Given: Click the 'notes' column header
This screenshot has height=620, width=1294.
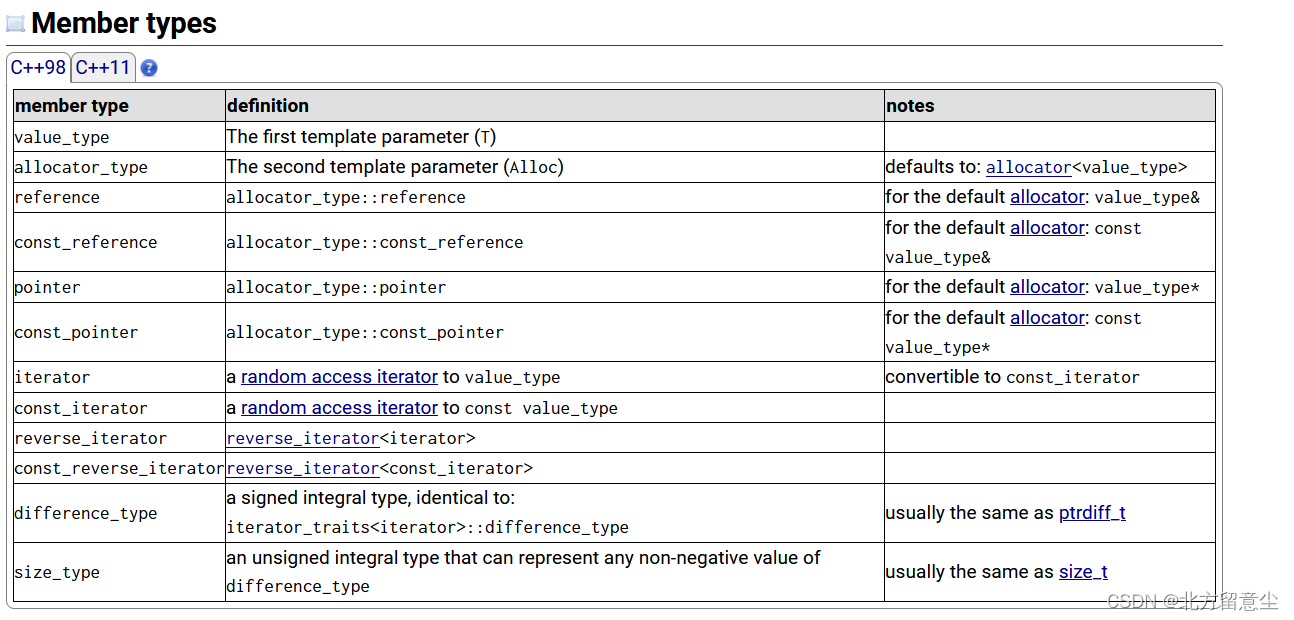Looking at the screenshot, I should click(x=1050, y=106).
